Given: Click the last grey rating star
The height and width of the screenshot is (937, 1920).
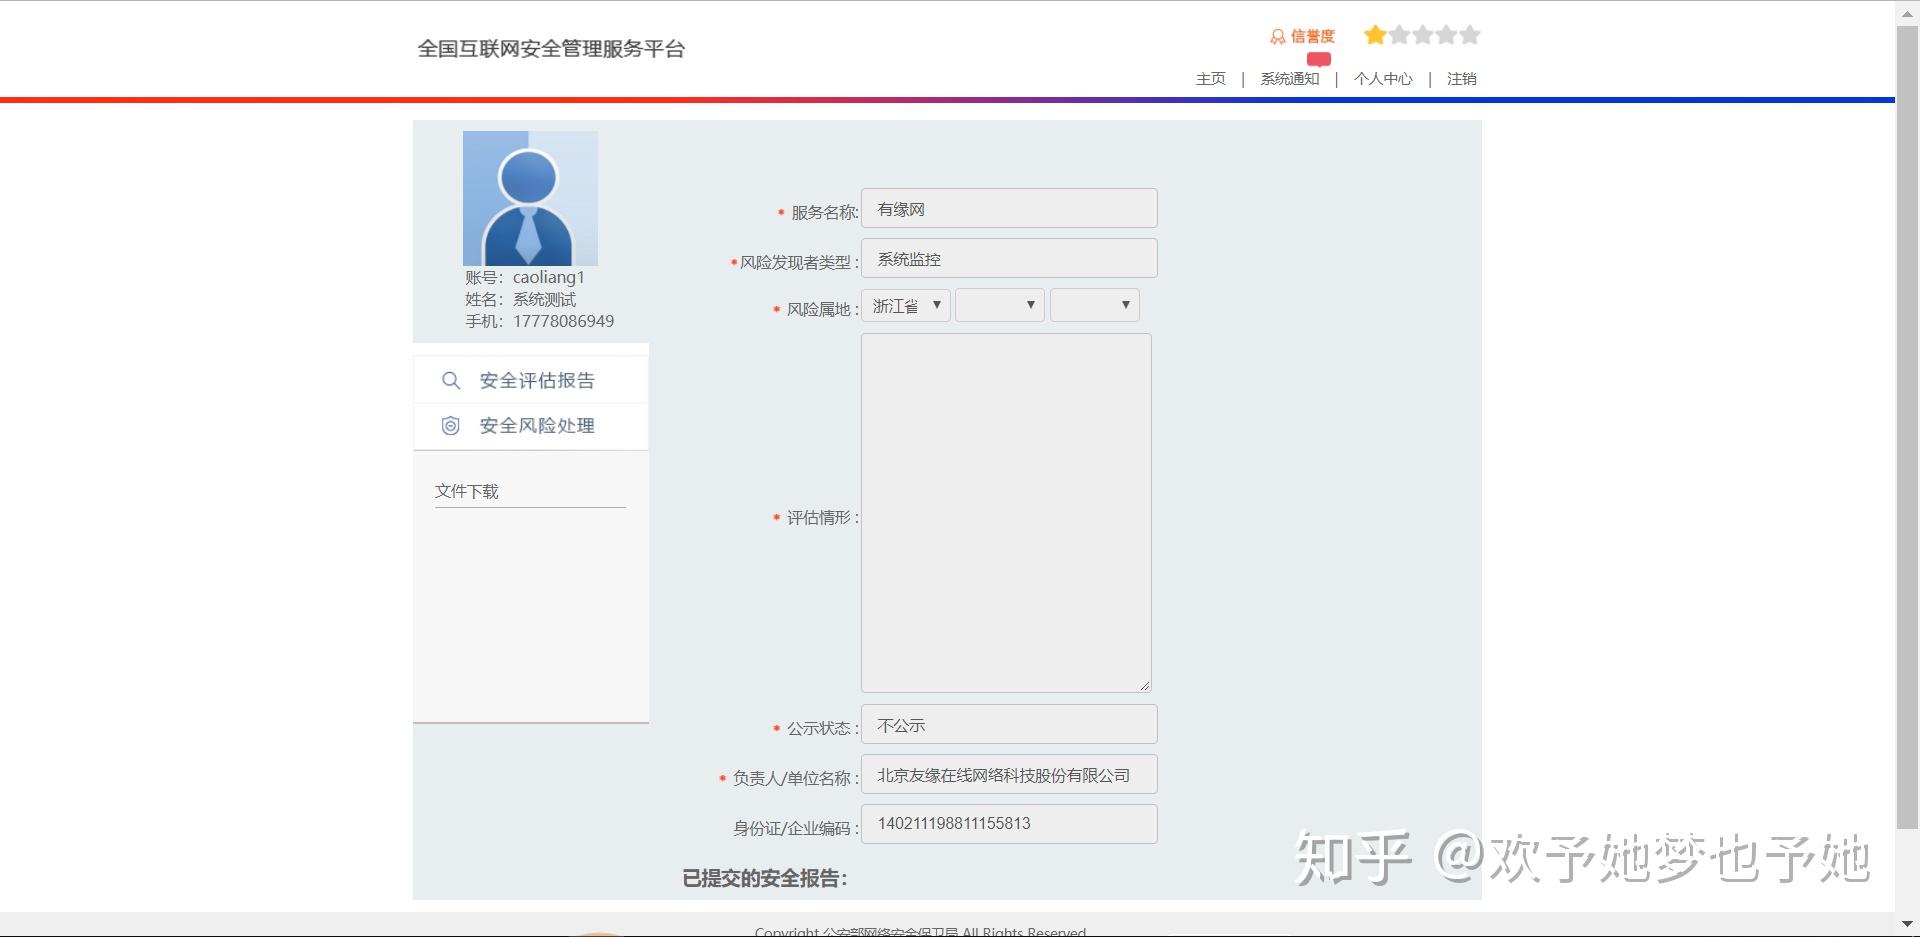Looking at the screenshot, I should coord(1469,36).
